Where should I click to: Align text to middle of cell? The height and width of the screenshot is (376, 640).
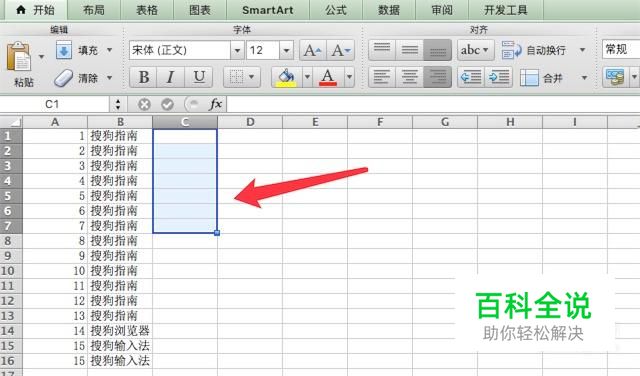point(410,50)
